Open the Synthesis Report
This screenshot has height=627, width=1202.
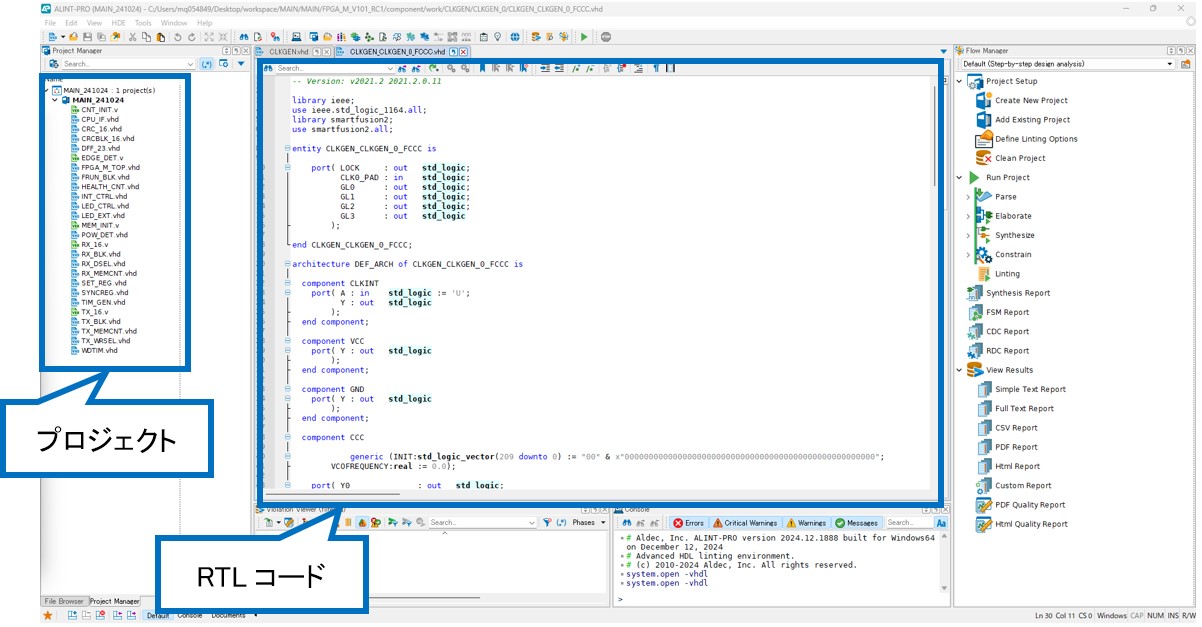tap(1018, 293)
